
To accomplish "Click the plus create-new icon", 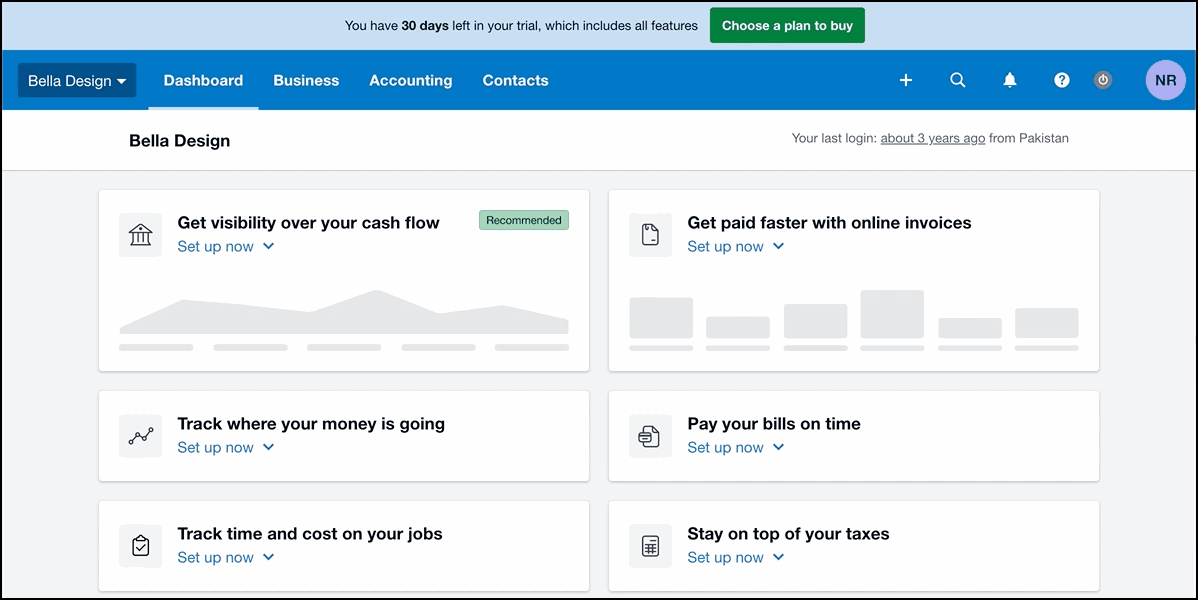I will [905, 80].
